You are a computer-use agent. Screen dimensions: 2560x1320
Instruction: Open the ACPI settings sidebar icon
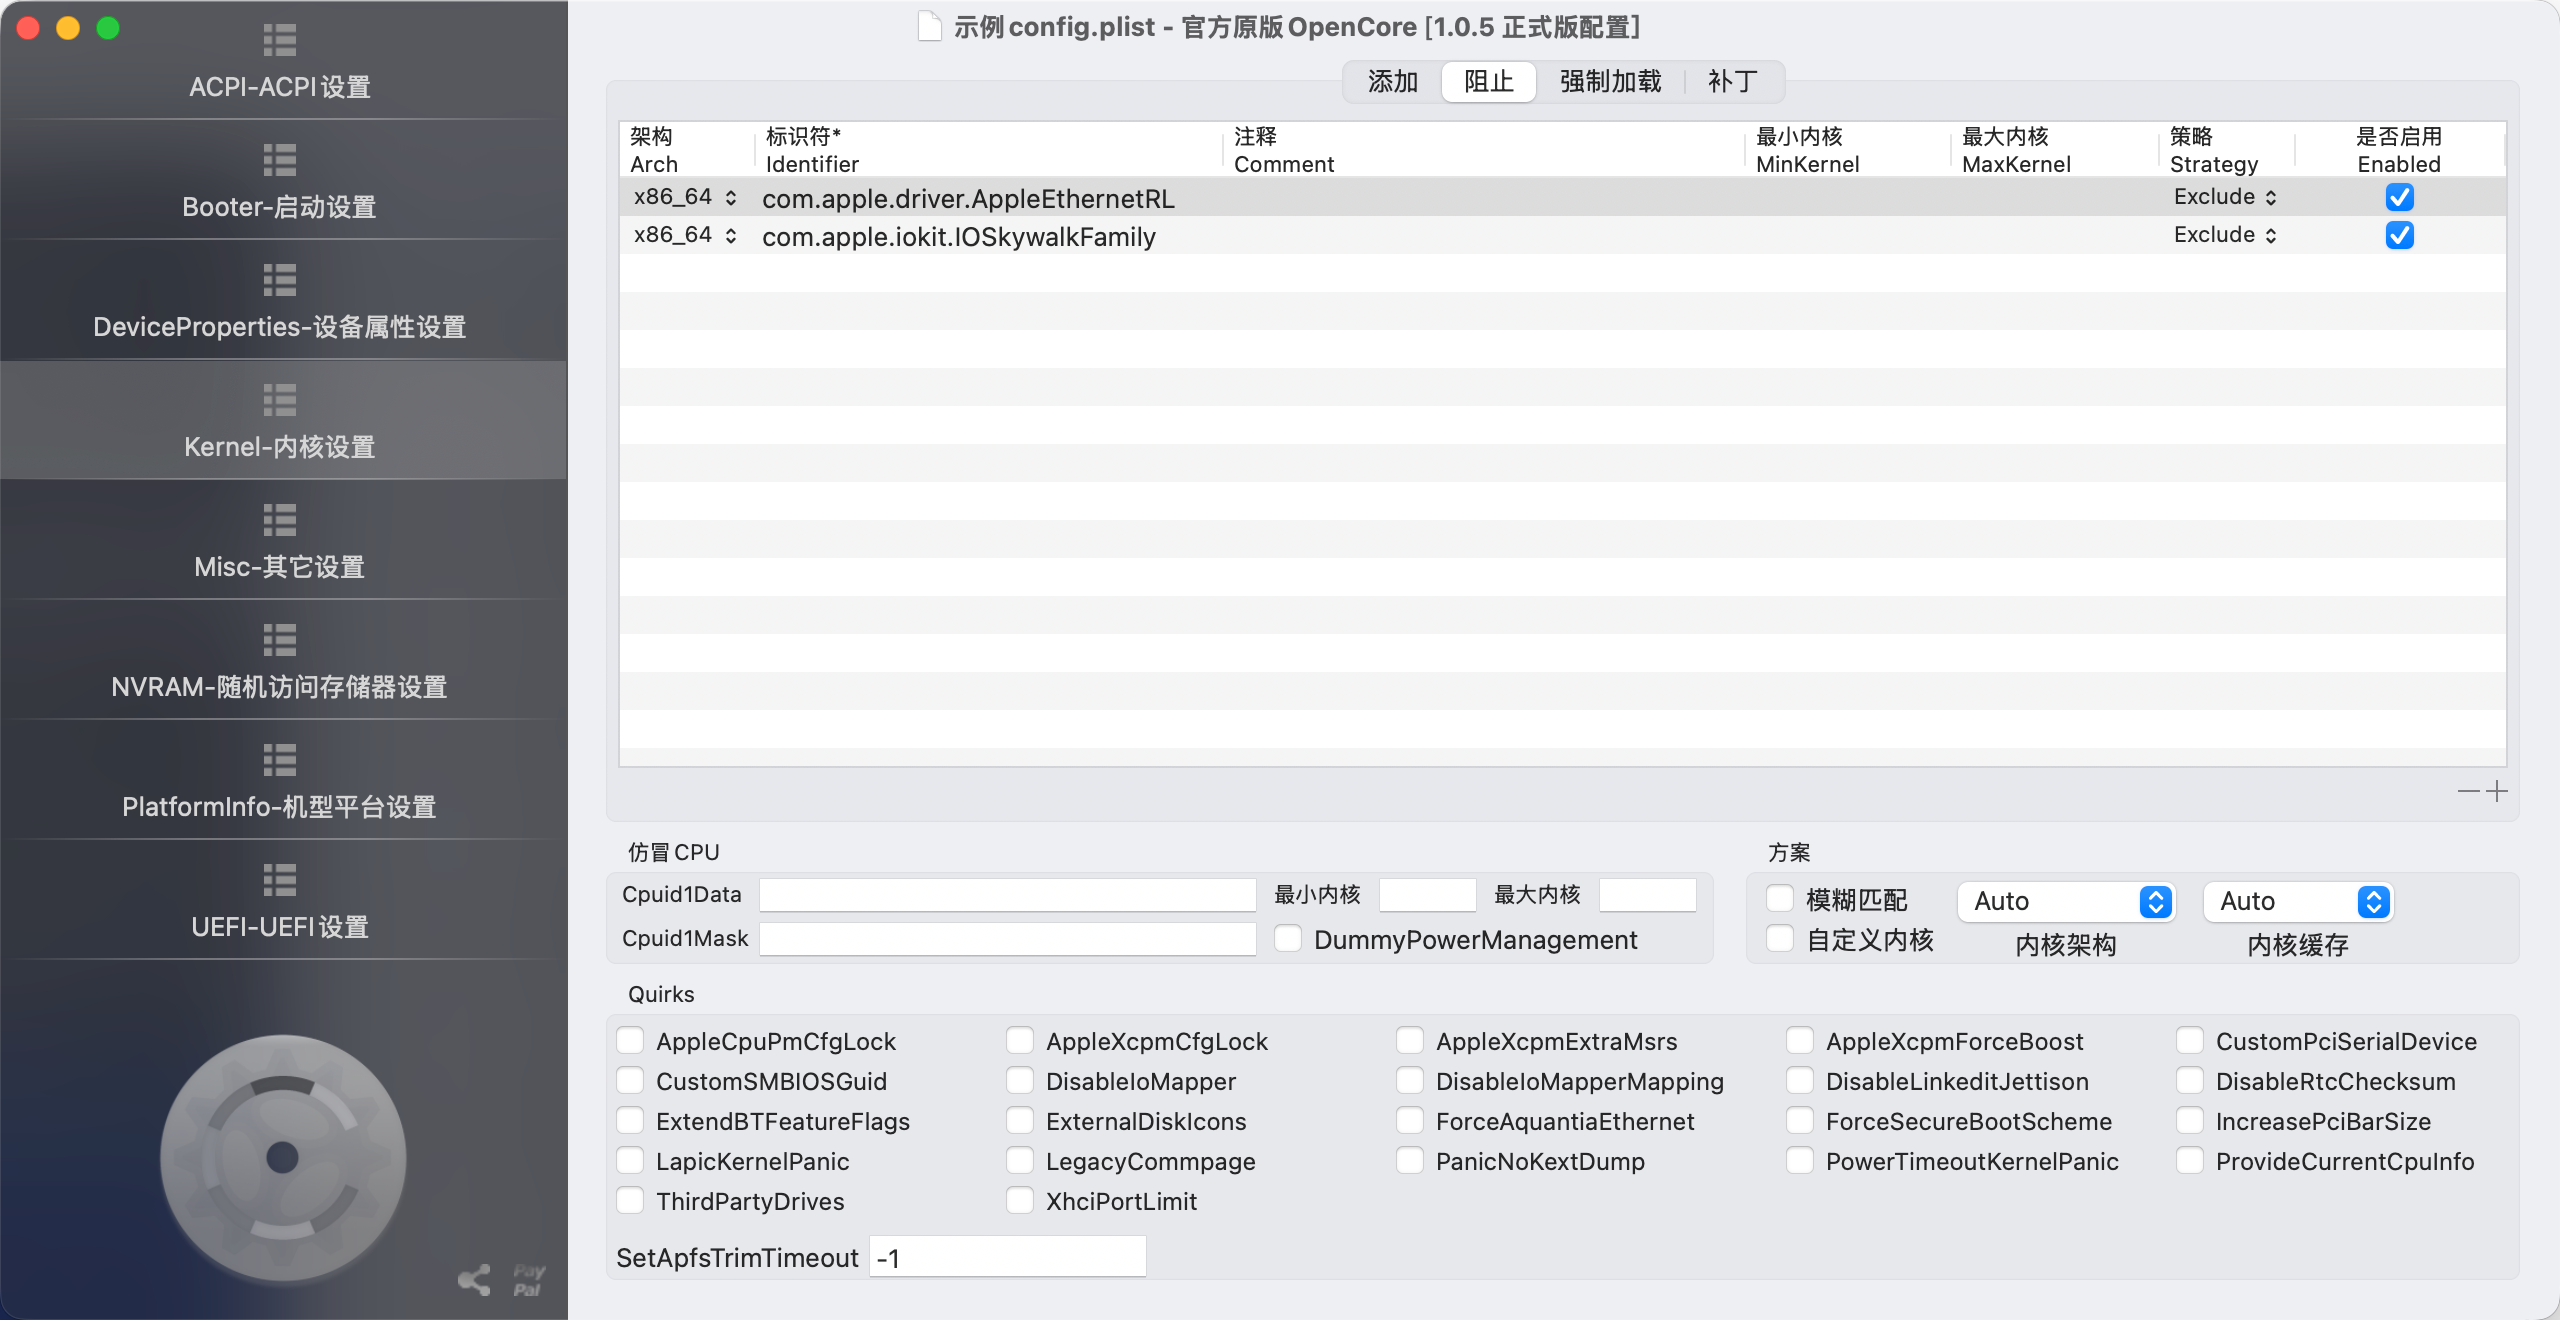point(280,40)
